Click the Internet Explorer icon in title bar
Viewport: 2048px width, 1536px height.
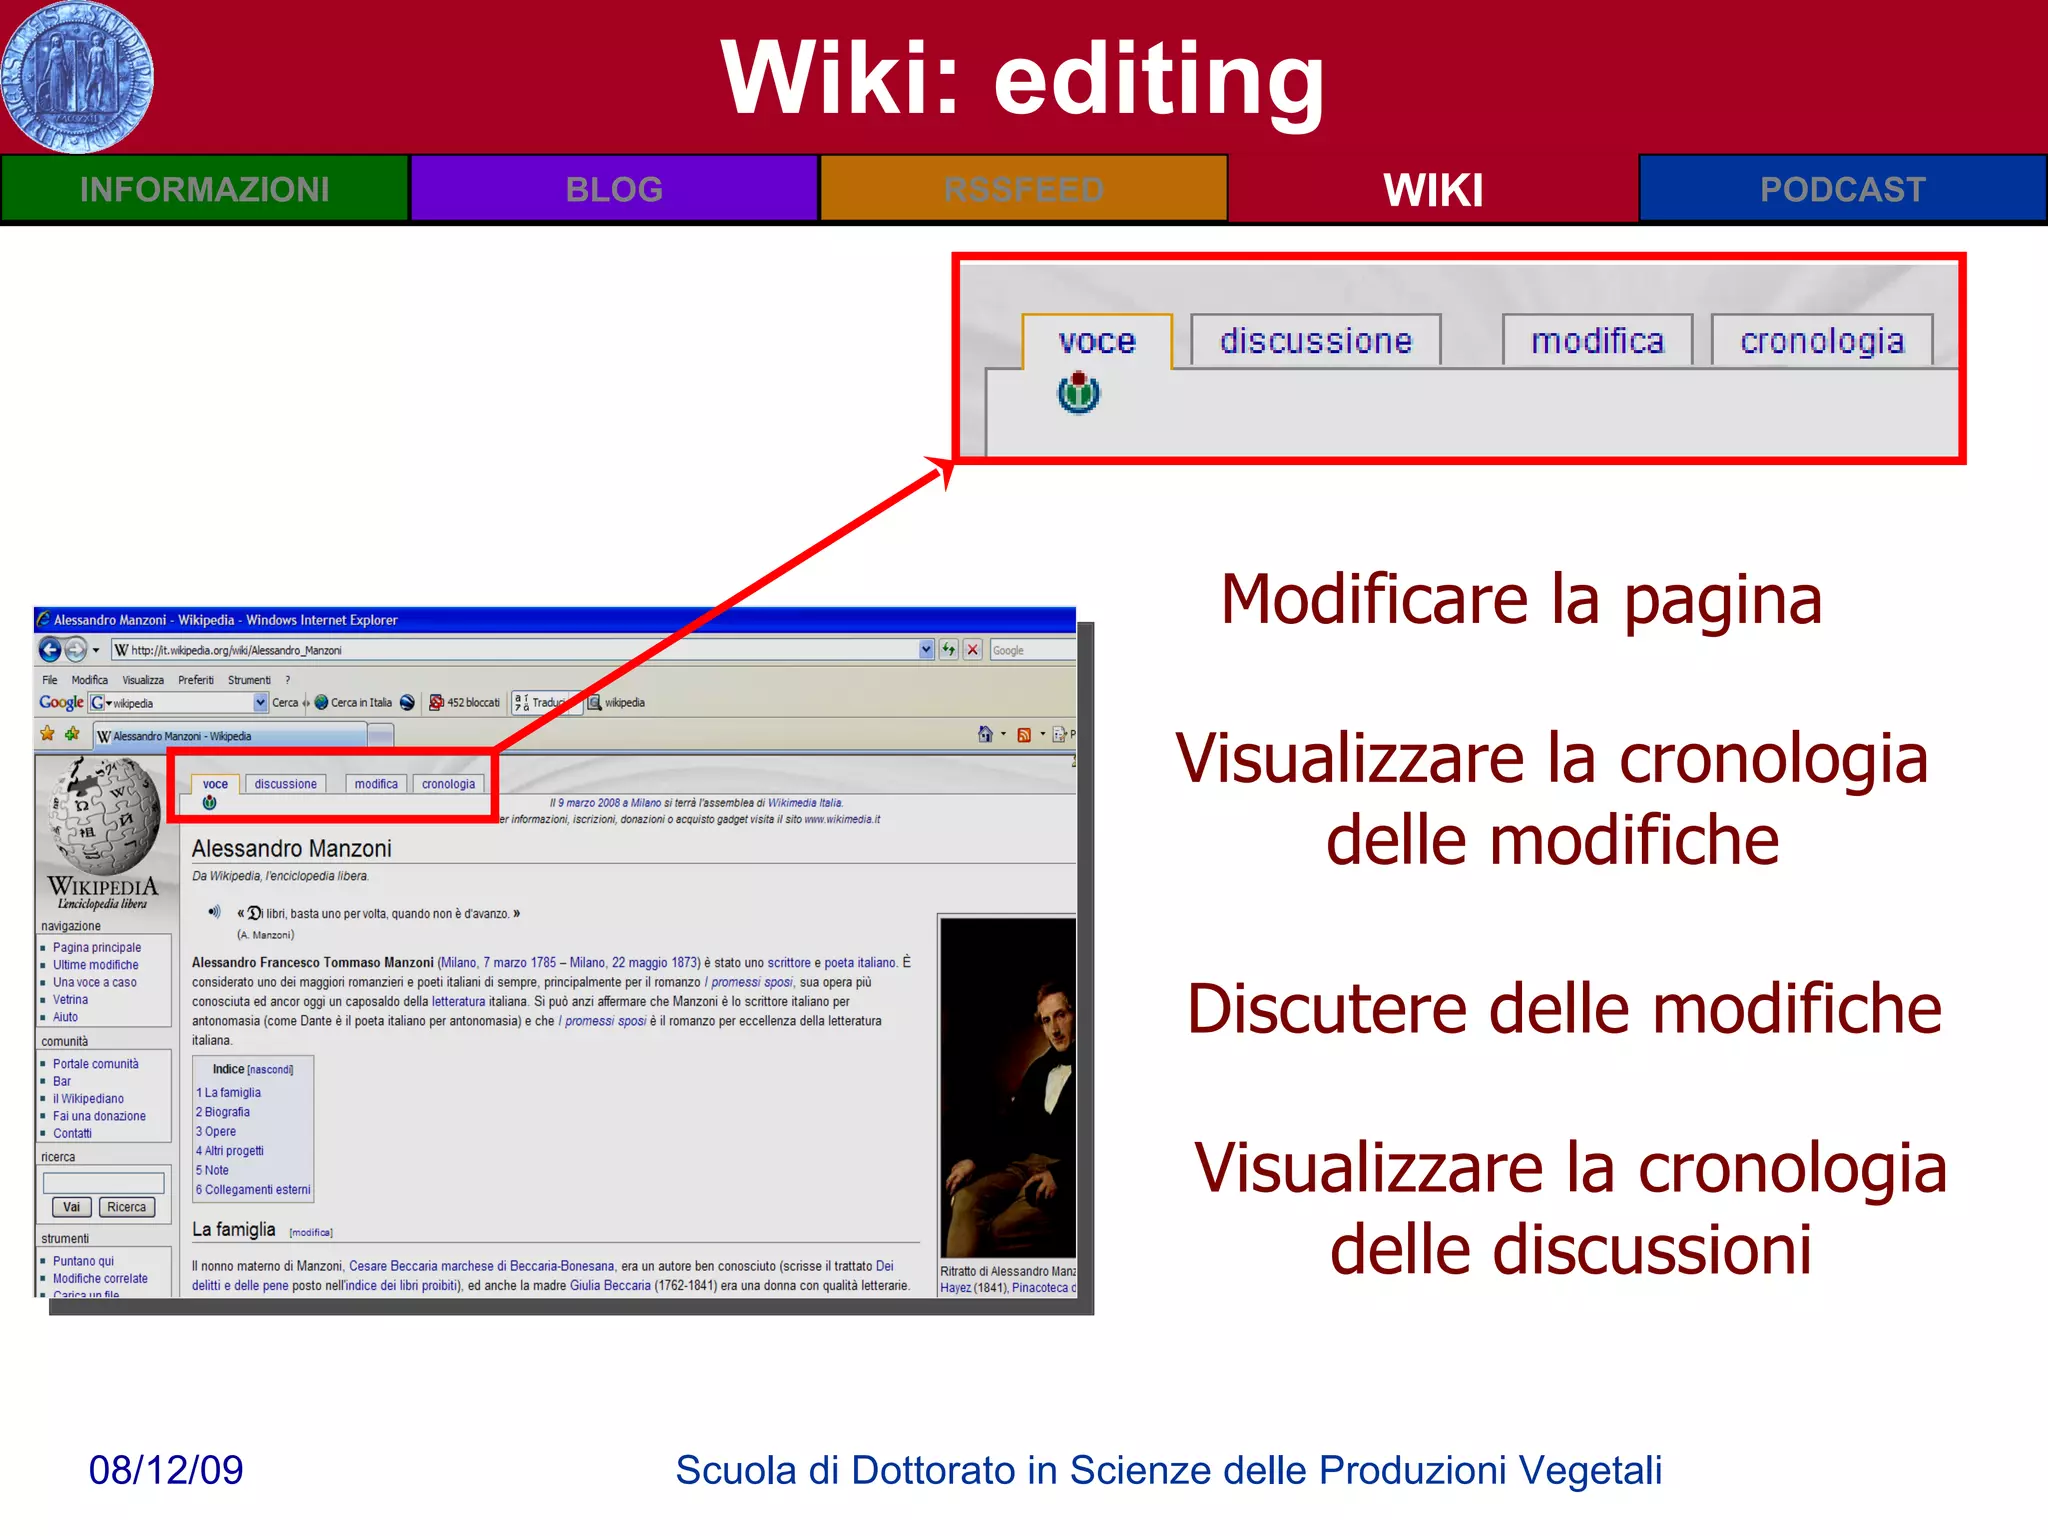[44, 619]
